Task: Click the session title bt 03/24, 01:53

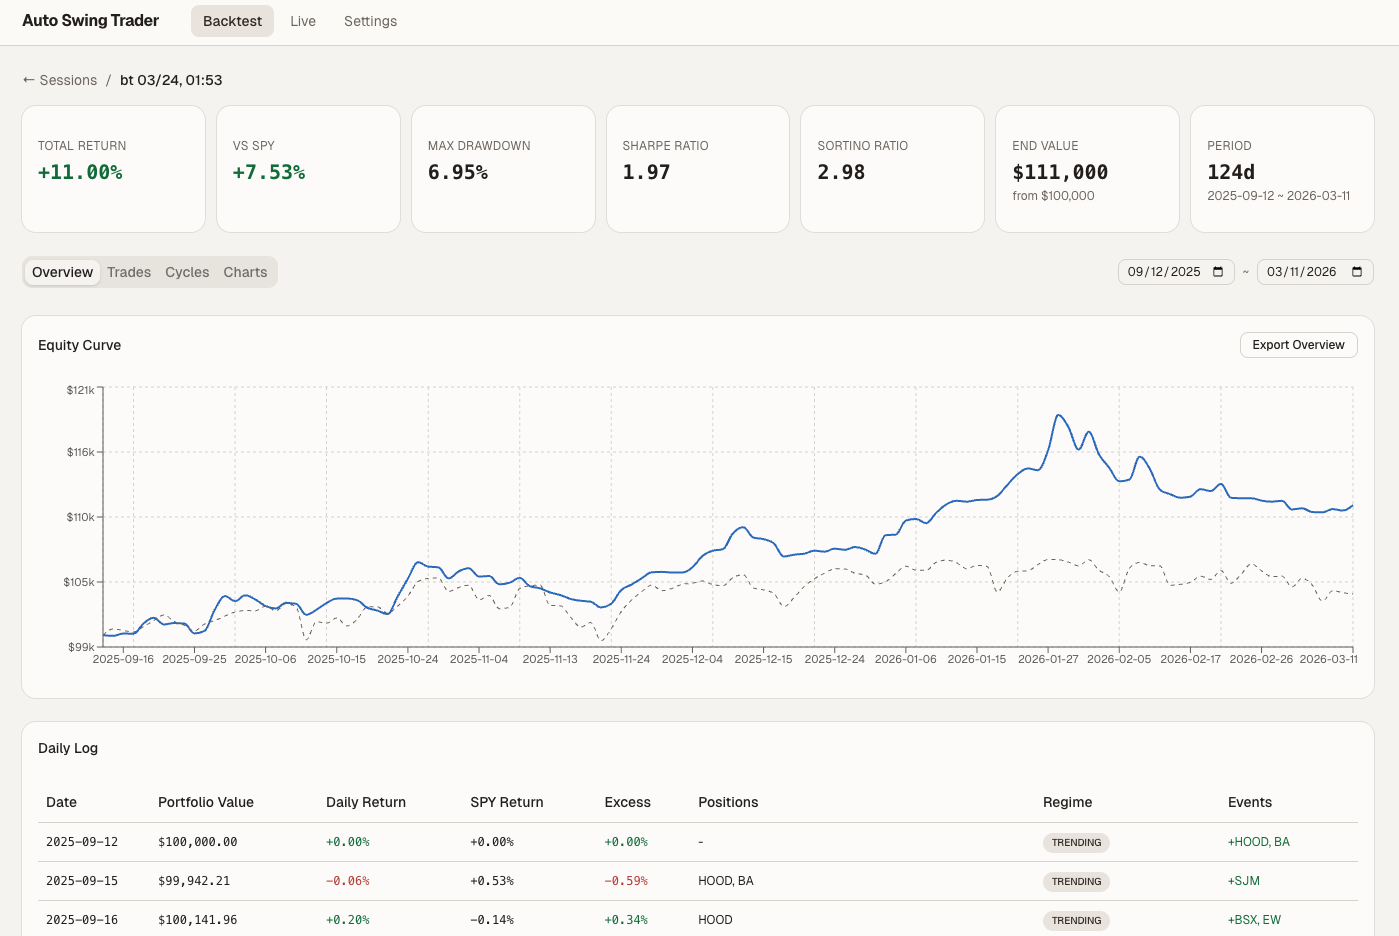Action: tap(171, 80)
